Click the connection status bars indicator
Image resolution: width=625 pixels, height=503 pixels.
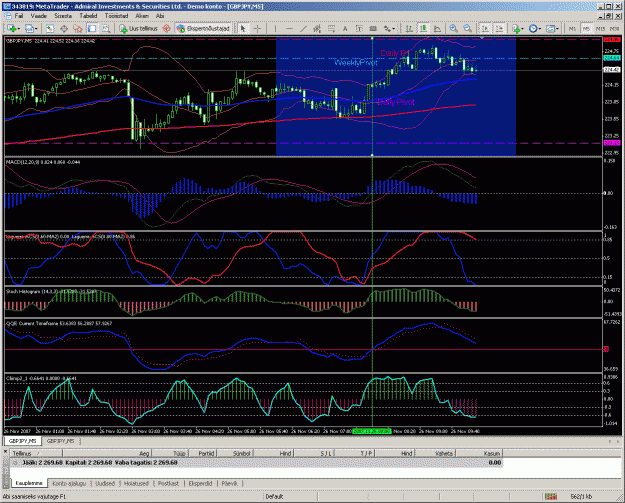point(551,497)
